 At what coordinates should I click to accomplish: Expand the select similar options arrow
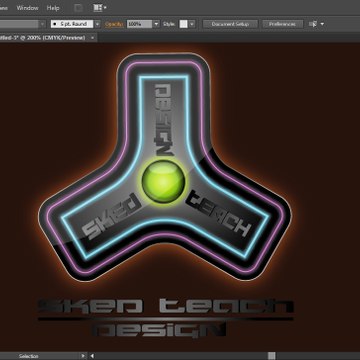click(322, 24)
